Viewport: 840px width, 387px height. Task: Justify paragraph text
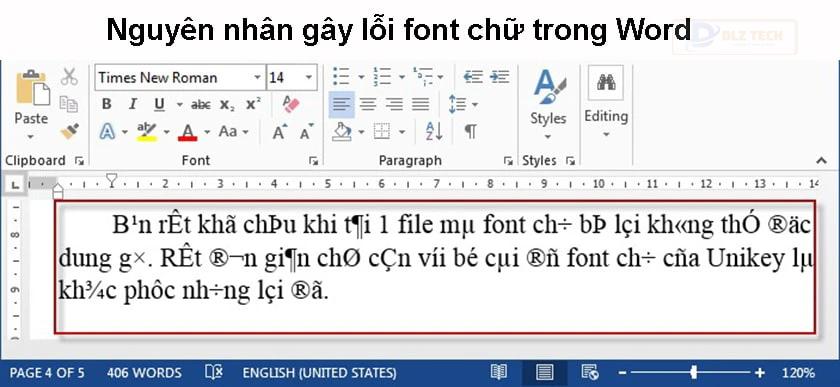point(421,104)
